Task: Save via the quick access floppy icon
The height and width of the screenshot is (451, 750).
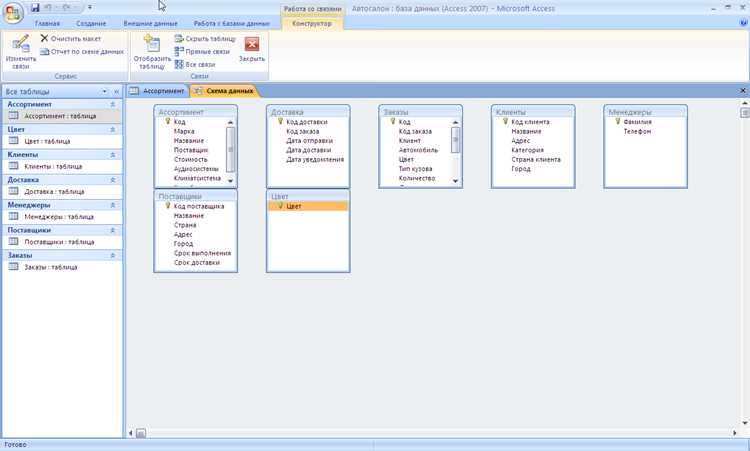Action: (x=35, y=8)
